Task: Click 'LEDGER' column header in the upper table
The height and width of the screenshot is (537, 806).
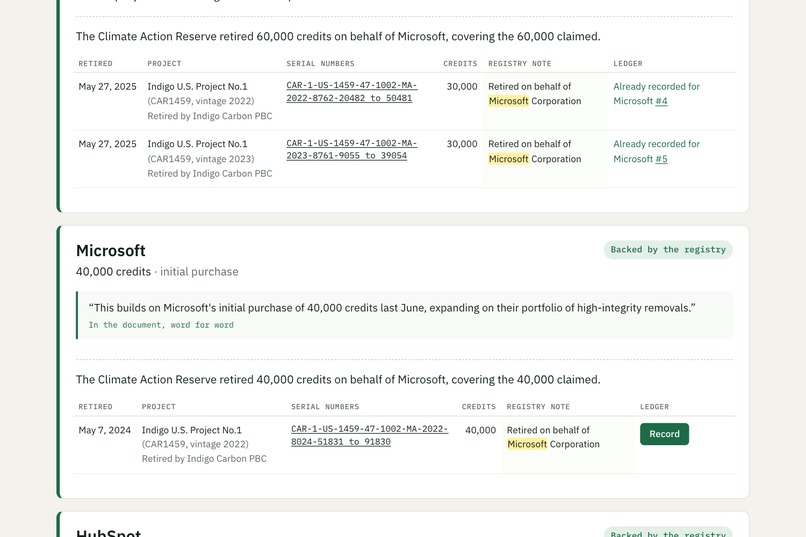Action: point(628,64)
